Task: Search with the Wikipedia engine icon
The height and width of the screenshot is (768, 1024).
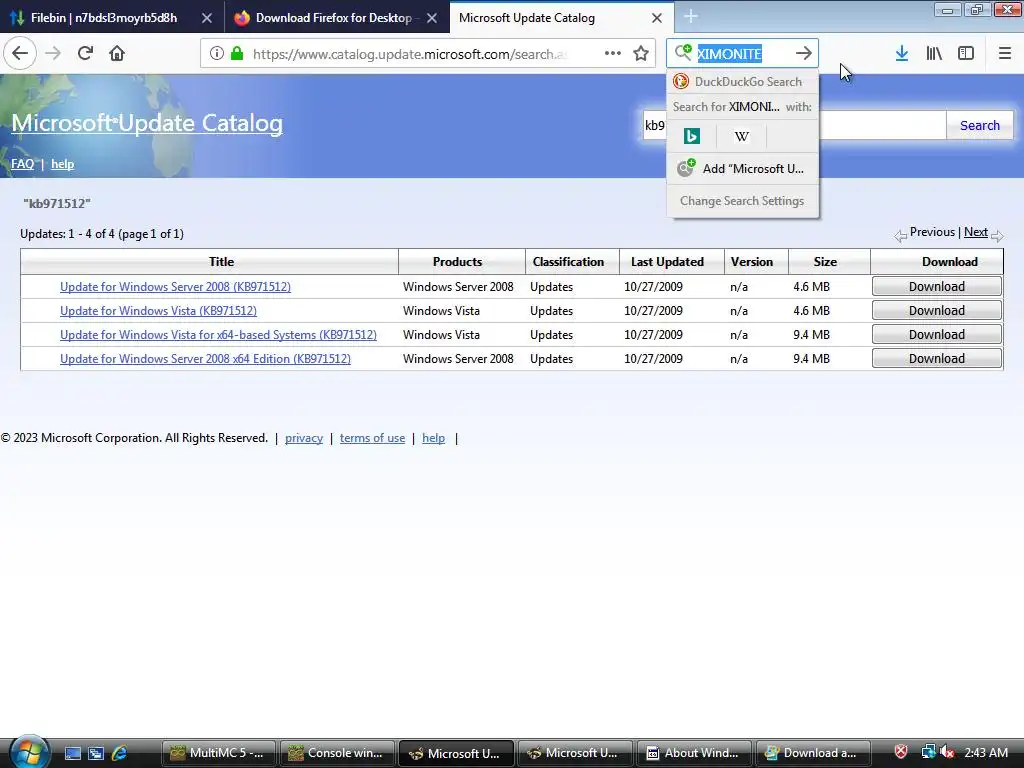Action: [741, 136]
